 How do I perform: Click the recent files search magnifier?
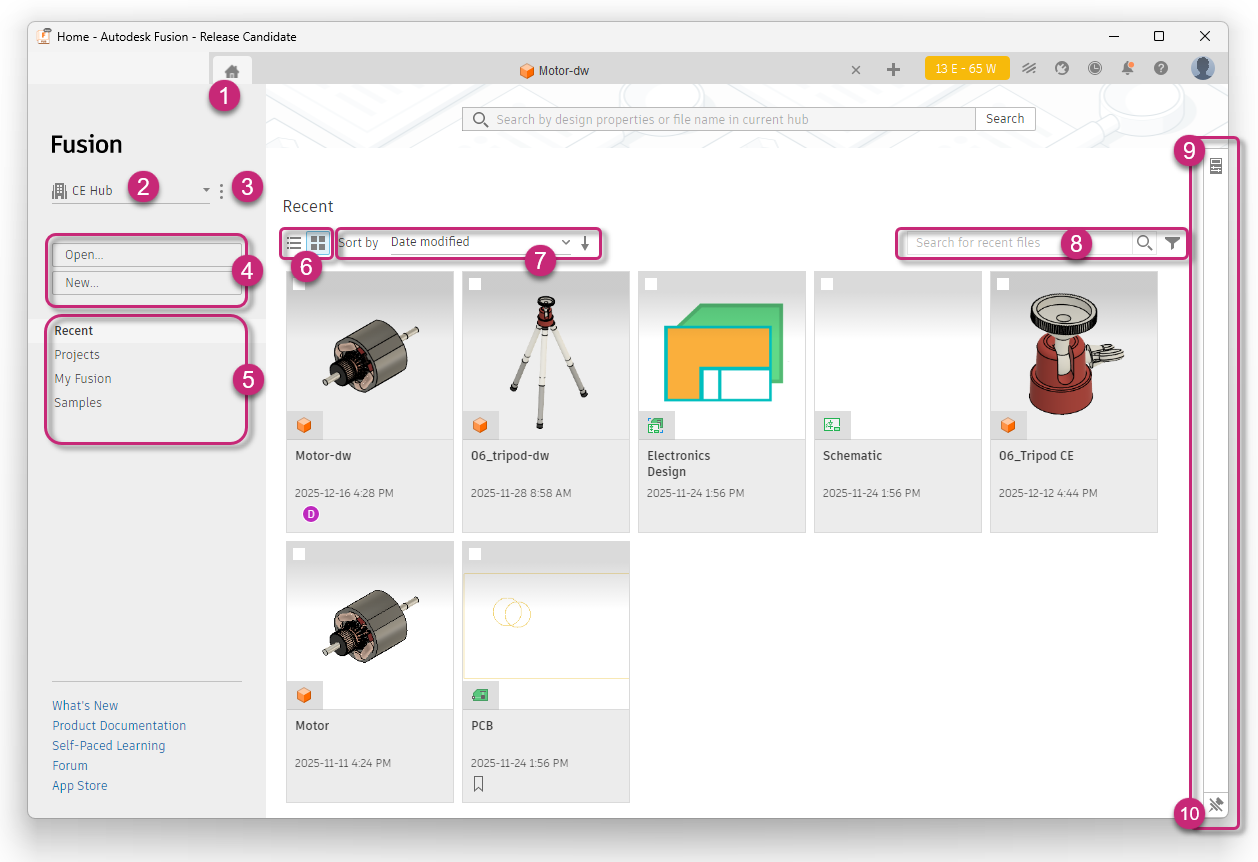pos(1145,242)
